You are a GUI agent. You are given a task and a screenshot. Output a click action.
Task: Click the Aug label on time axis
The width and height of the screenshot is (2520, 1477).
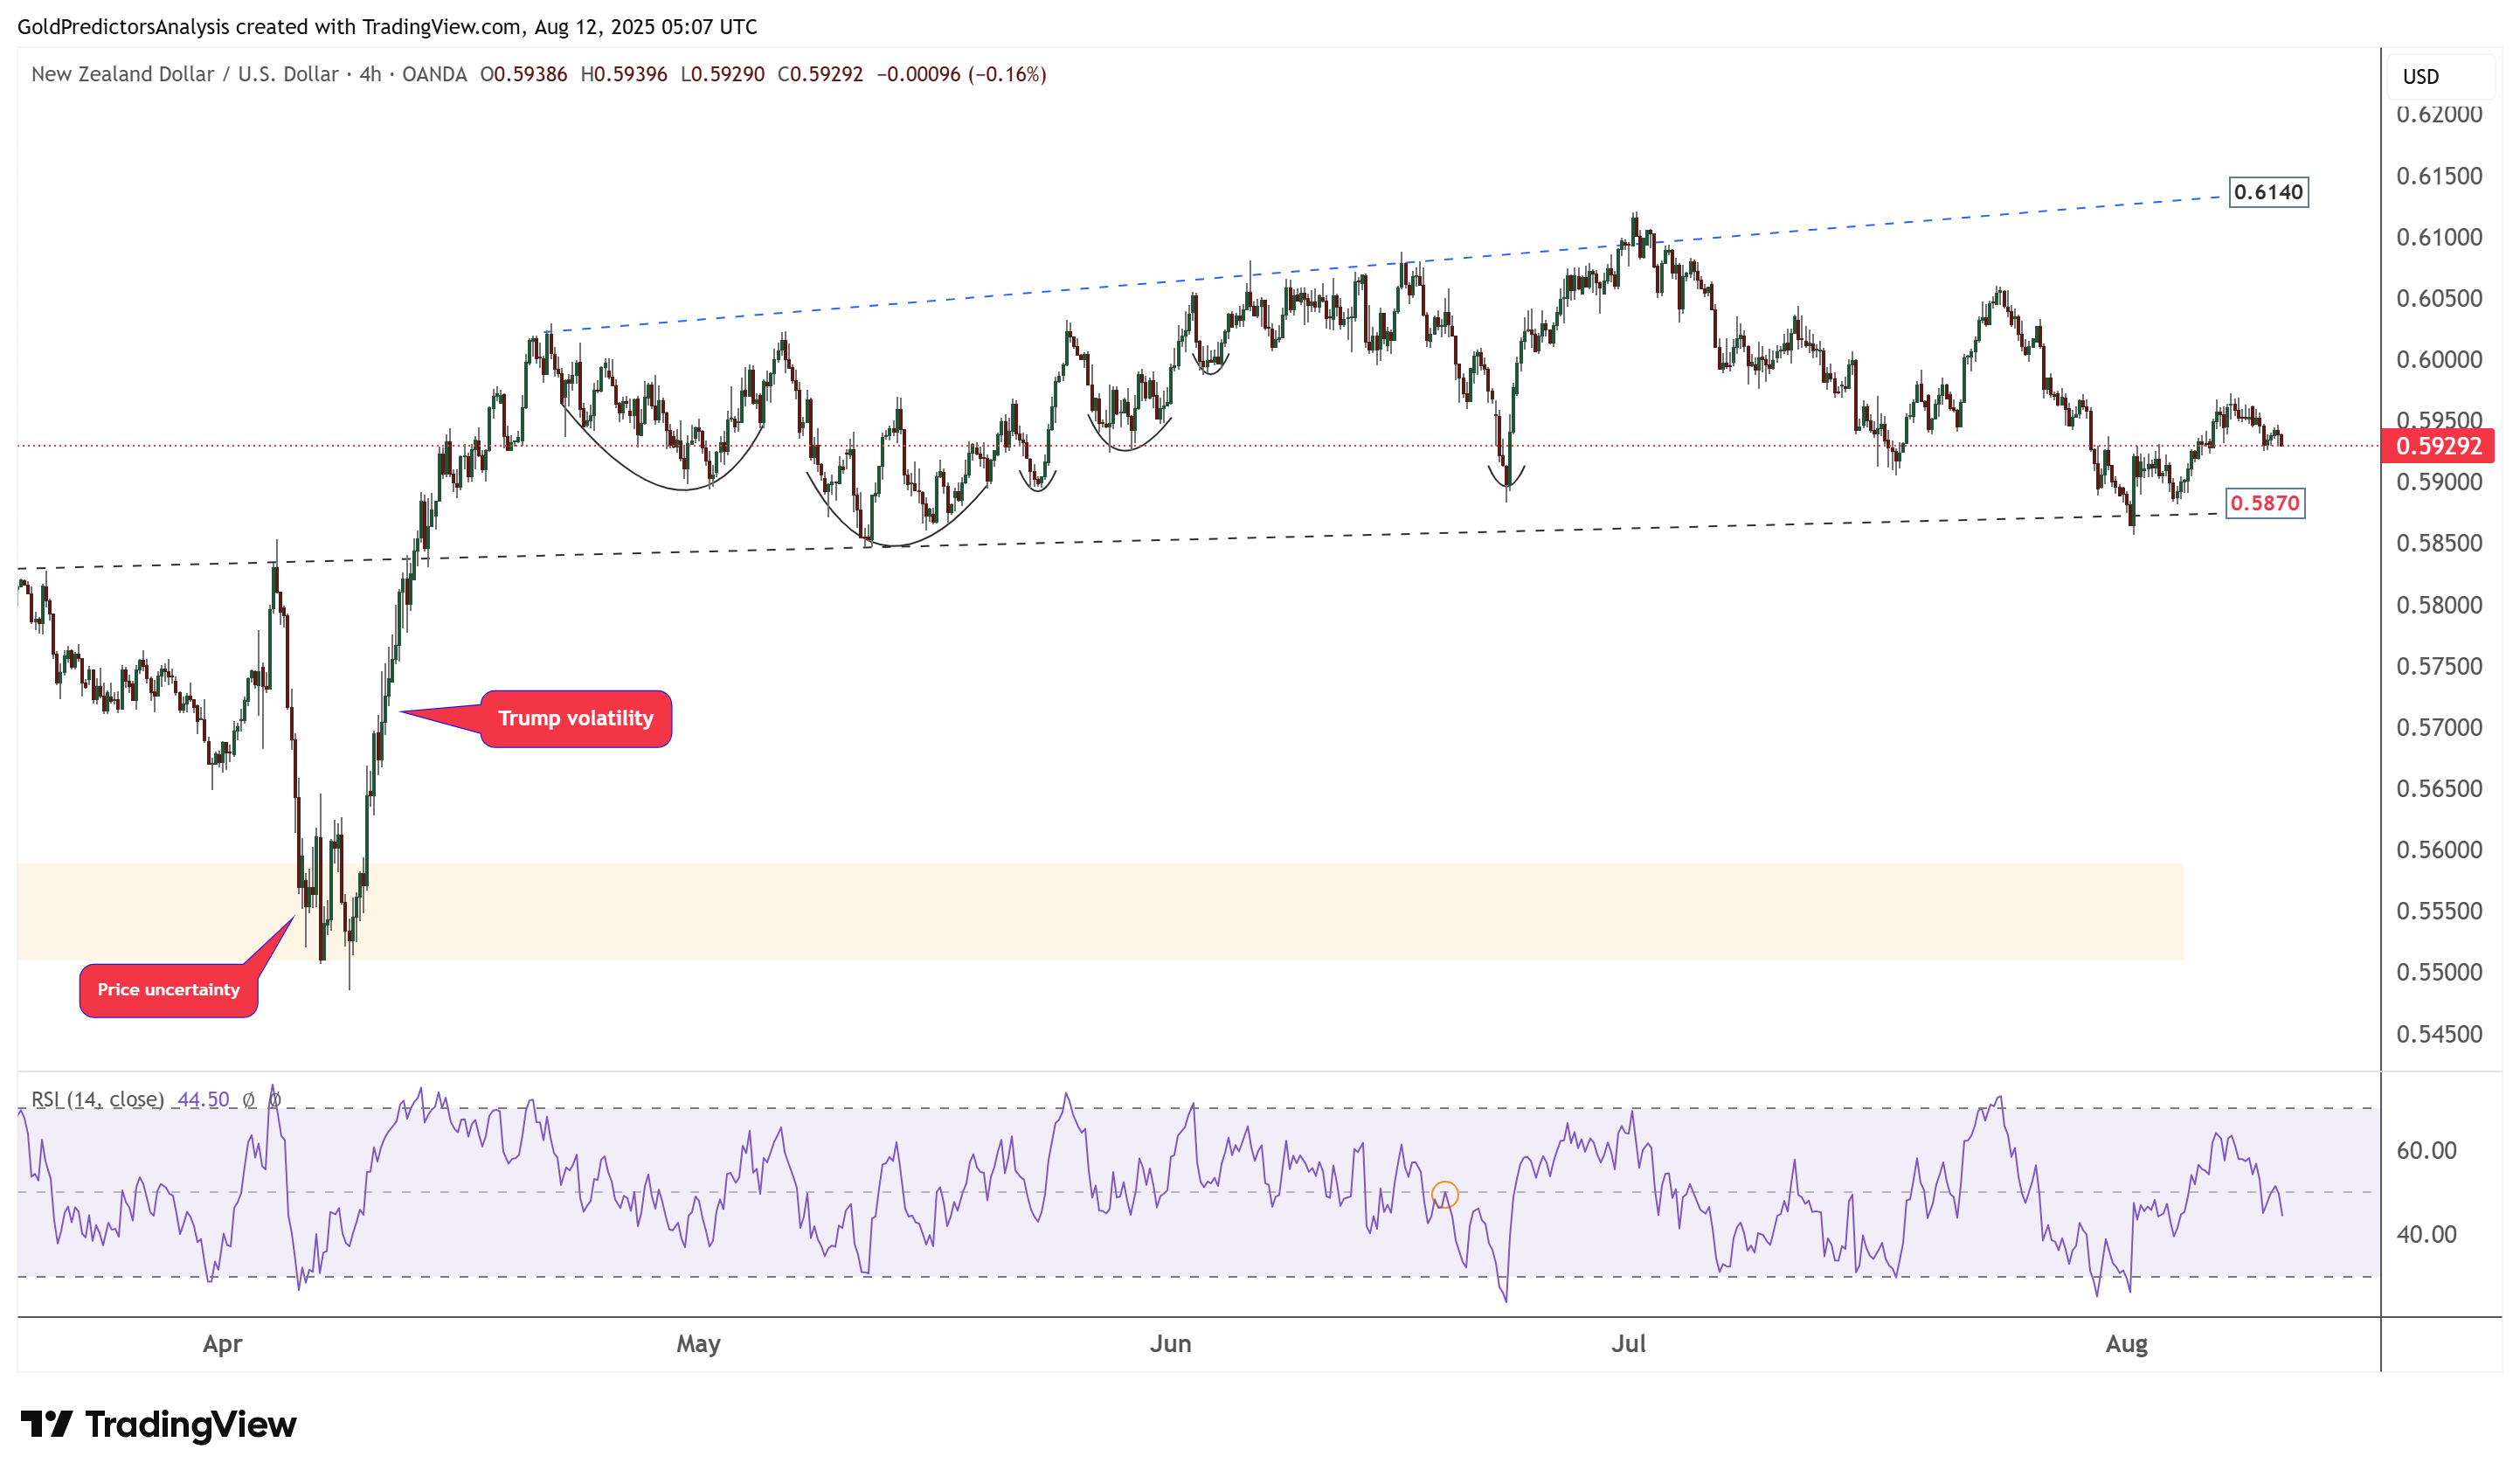pyautogui.click(x=2126, y=1344)
